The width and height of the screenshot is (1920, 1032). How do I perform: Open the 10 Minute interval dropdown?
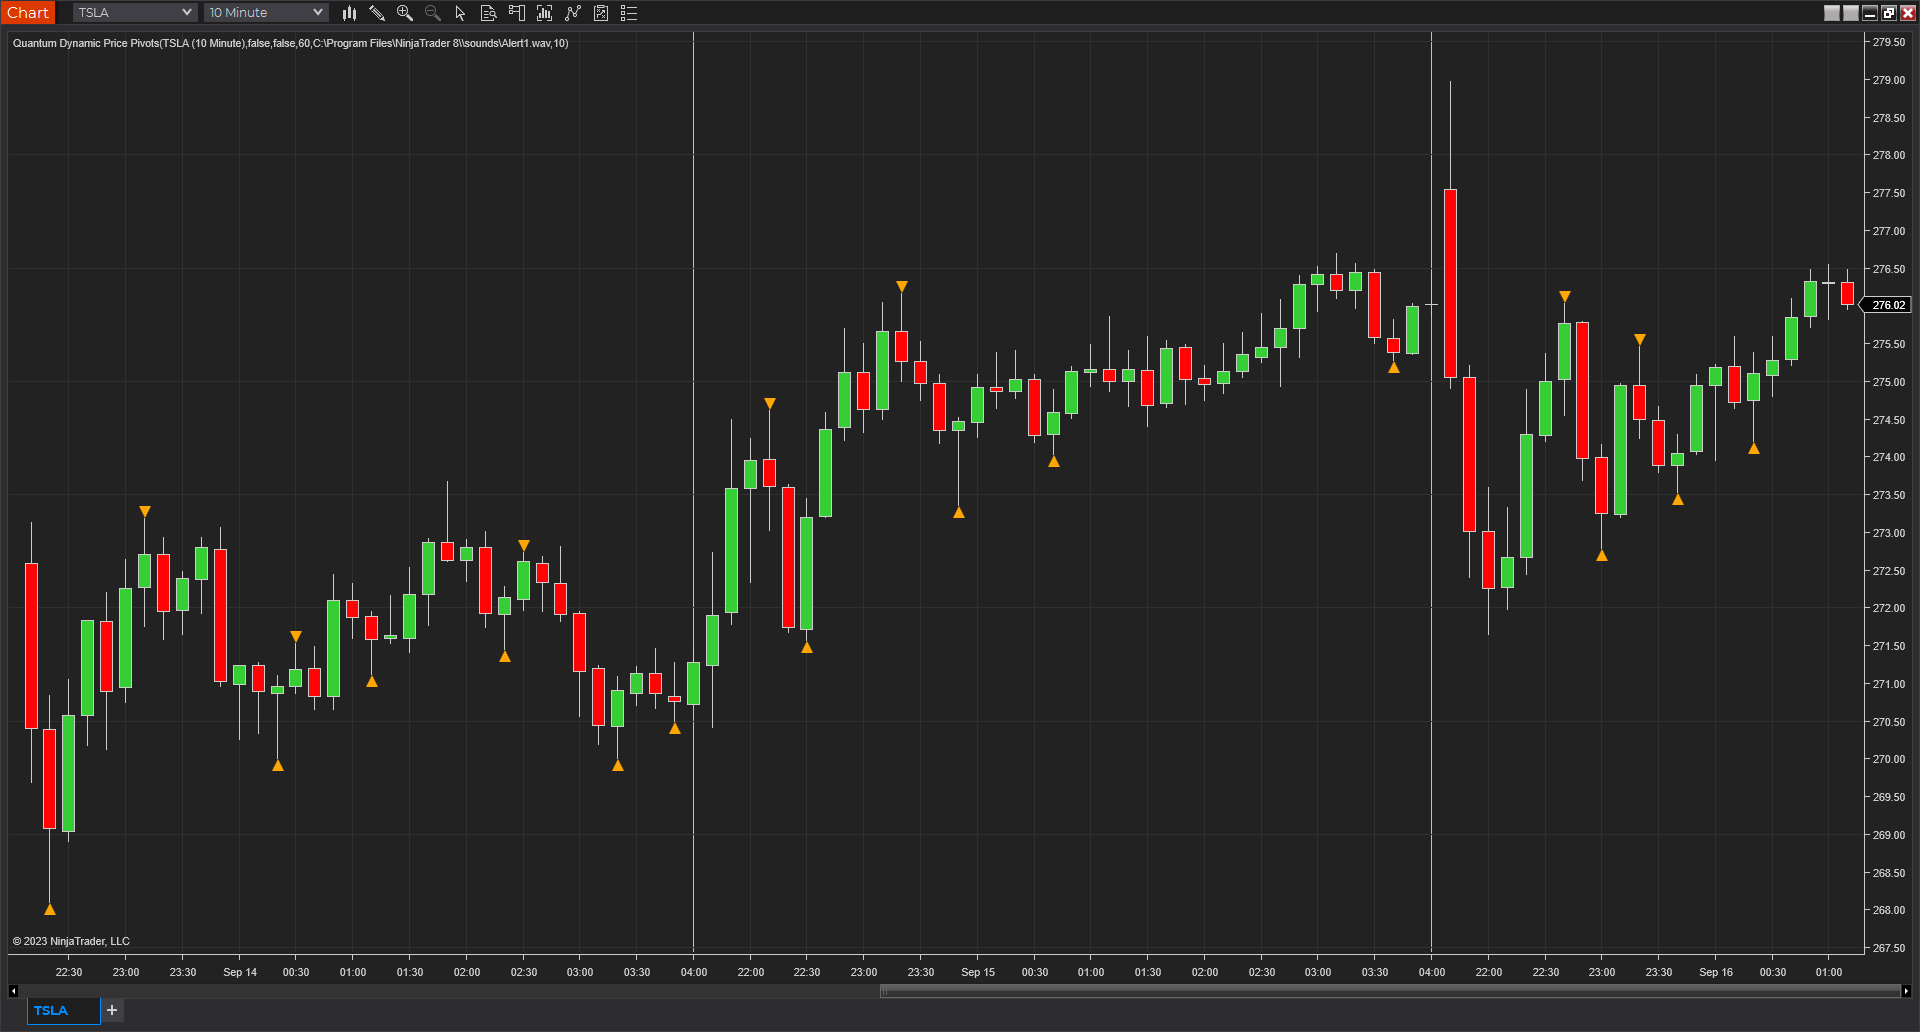(266, 13)
